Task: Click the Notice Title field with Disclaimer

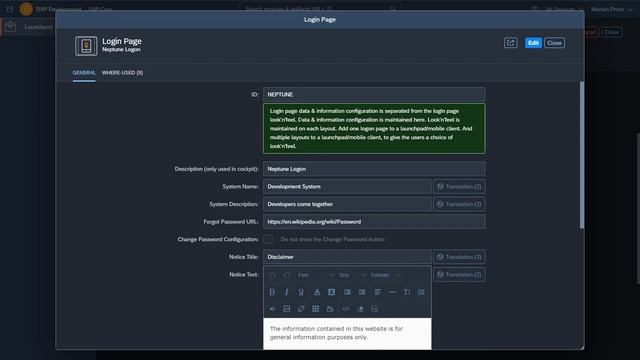Action: pos(347,257)
